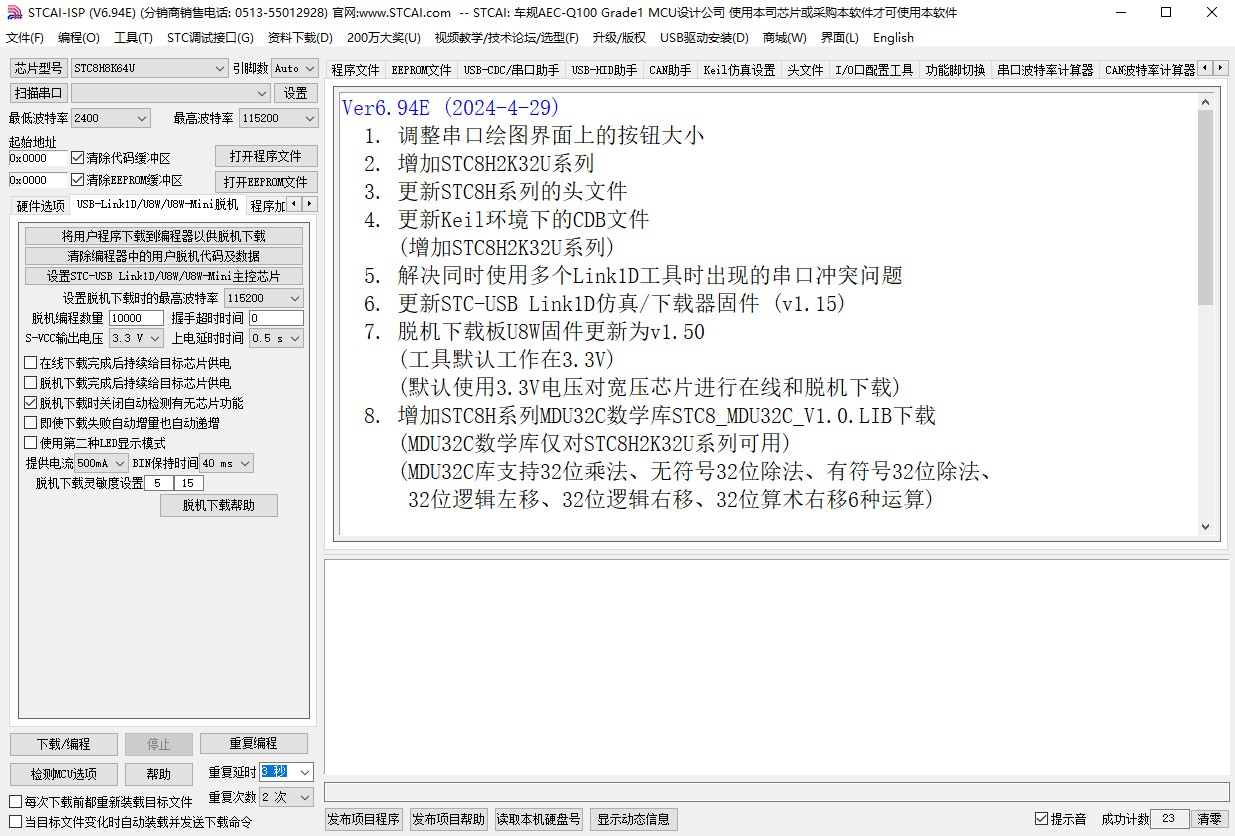1235x836 pixels.
Task: Expand the 引脚数 Auto dropdown
Action: [309, 68]
